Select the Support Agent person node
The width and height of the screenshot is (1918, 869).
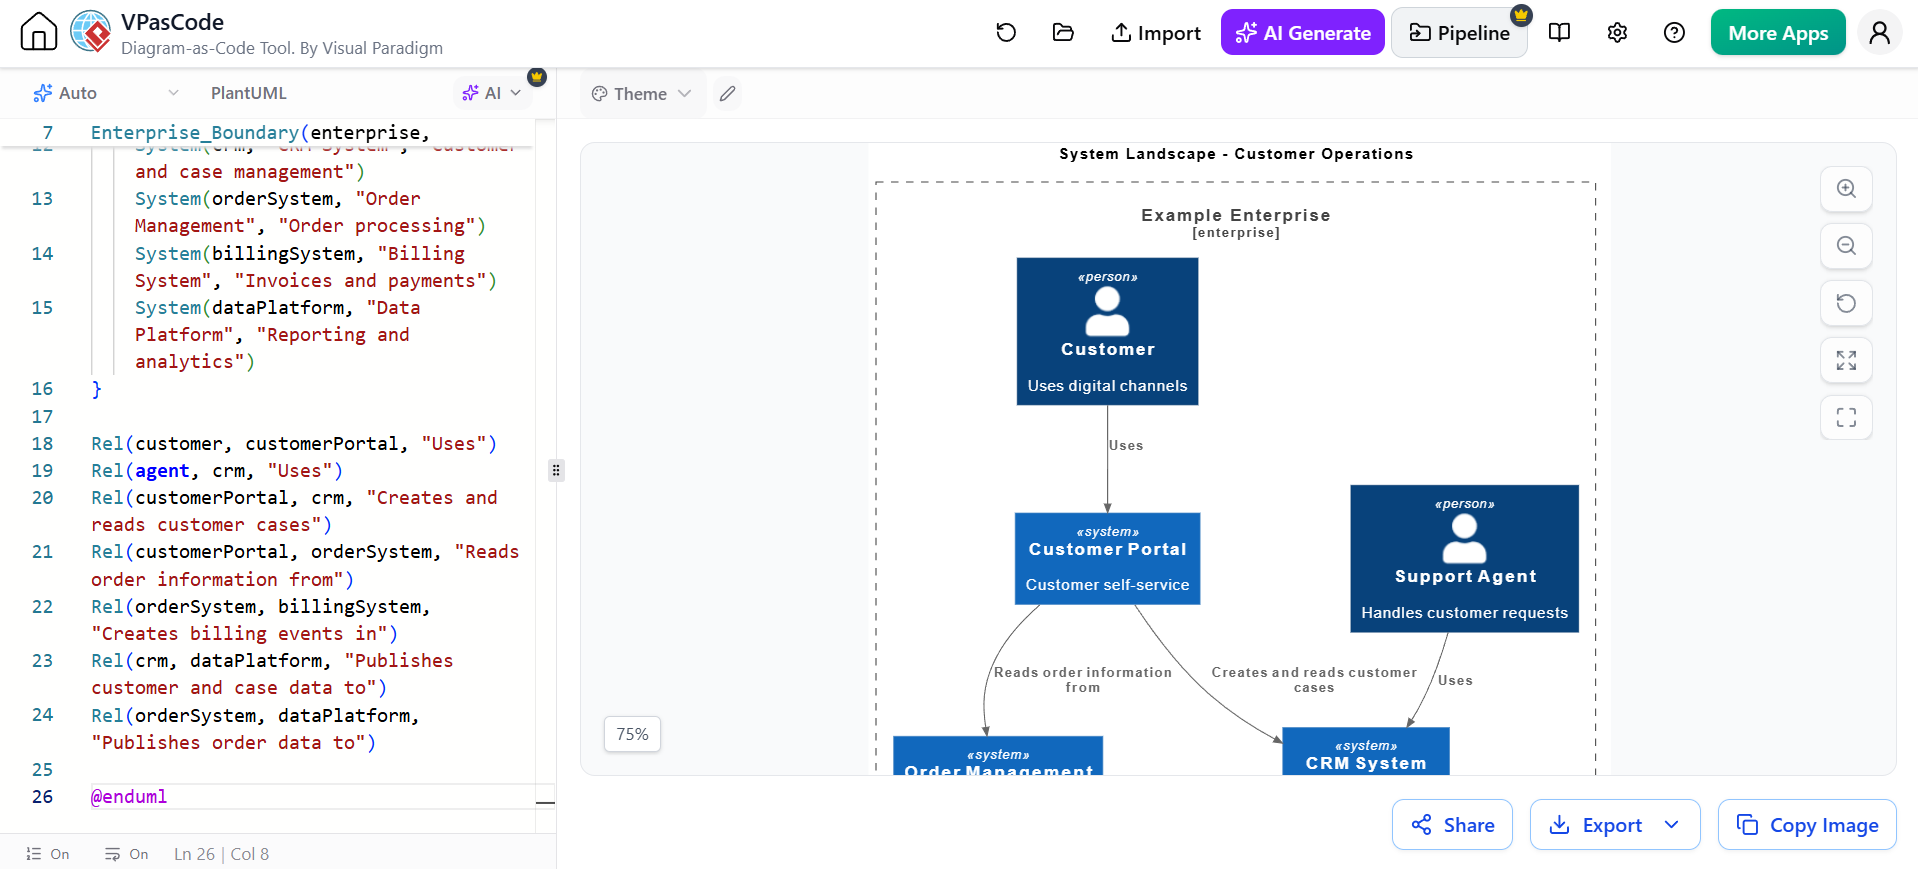(x=1464, y=559)
